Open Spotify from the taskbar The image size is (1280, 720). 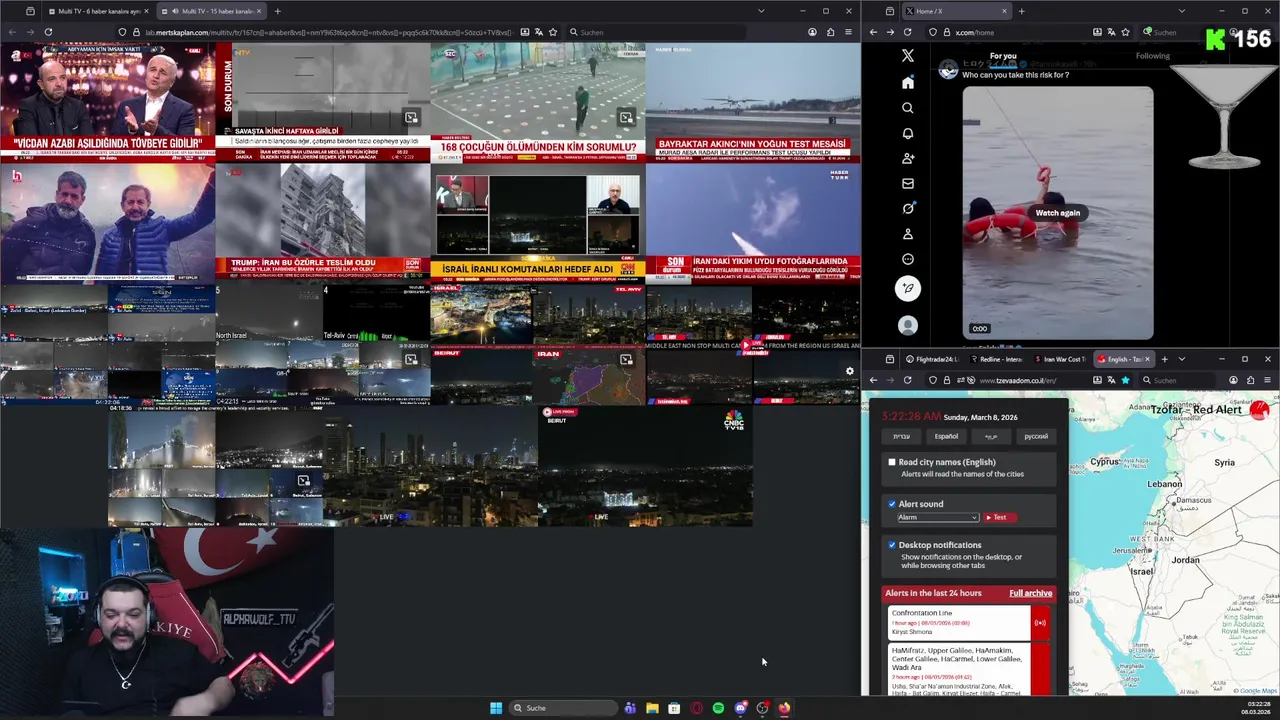click(x=718, y=708)
